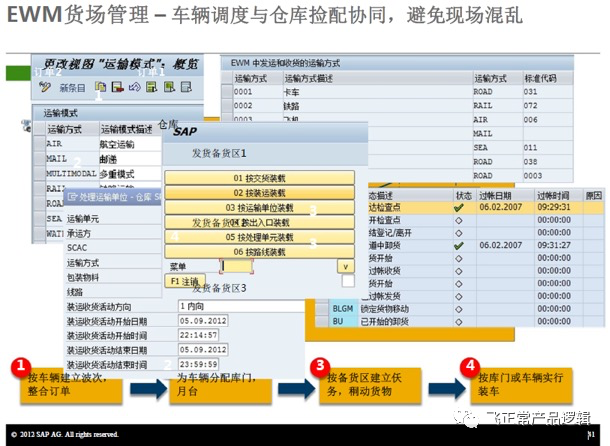Click diamond status icon of 开检查点 row
Screen dimensions: 610x446
pyautogui.click(x=459, y=220)
